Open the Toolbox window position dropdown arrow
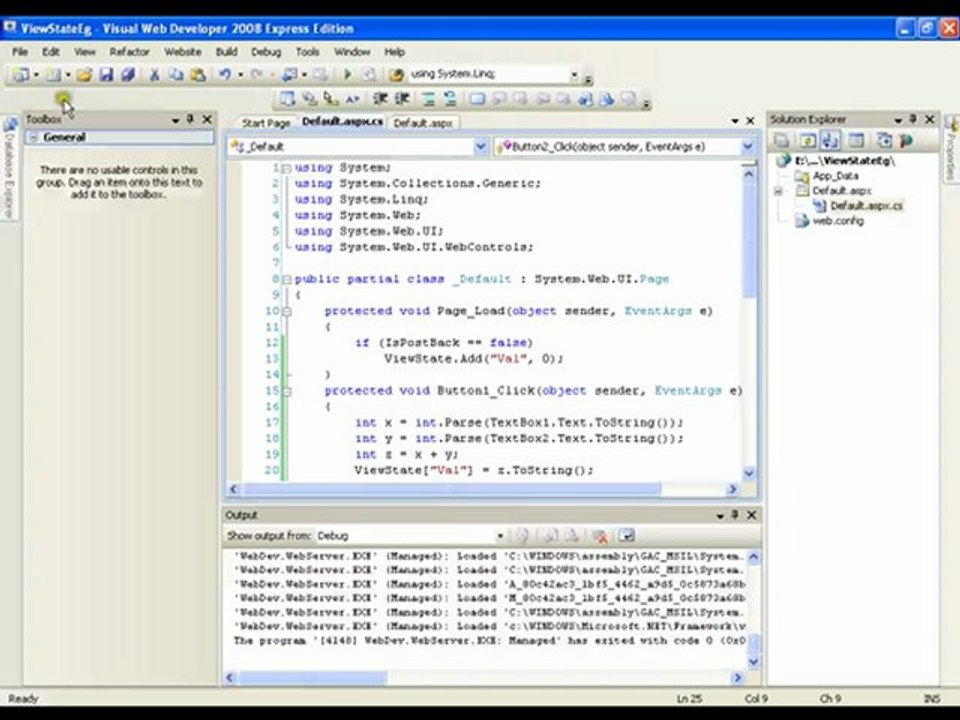The height and width of the screenshot is (720, 960). (x=176, y=120)
